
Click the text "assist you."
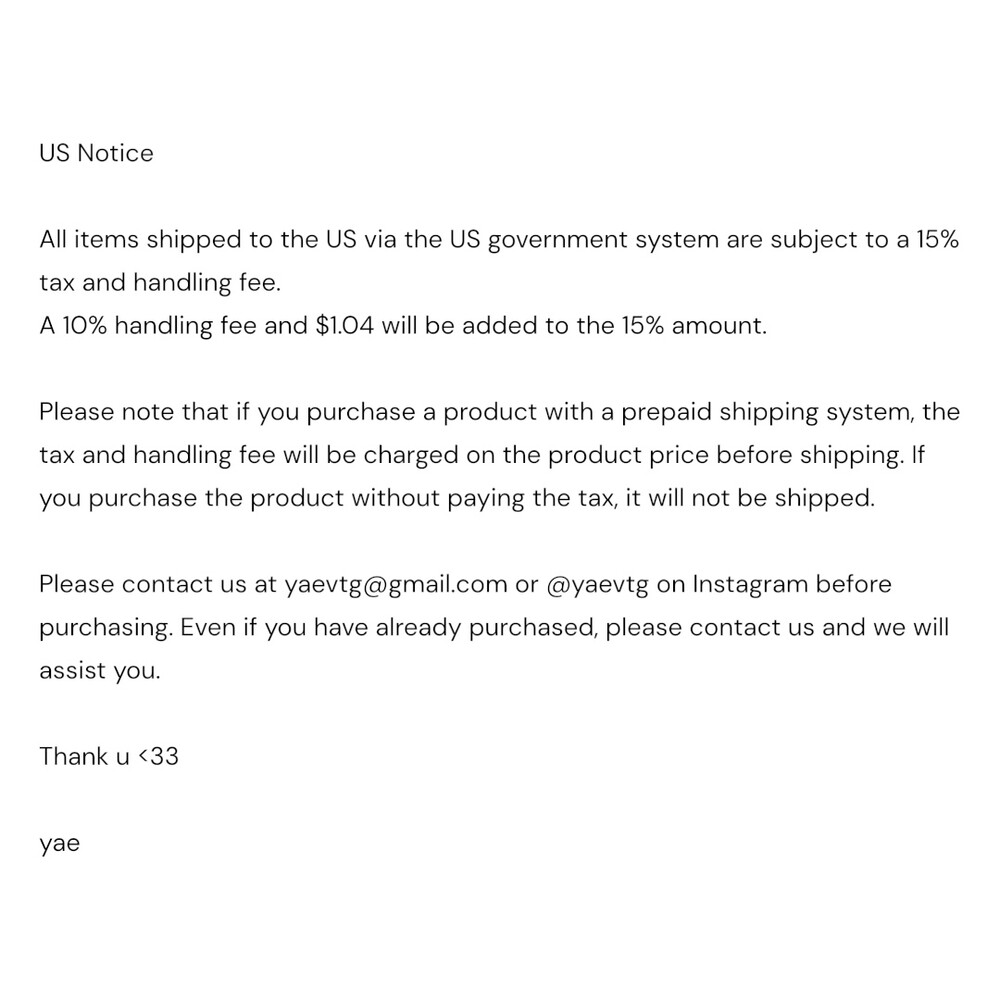pyautogui.click(x=99, y=670)
